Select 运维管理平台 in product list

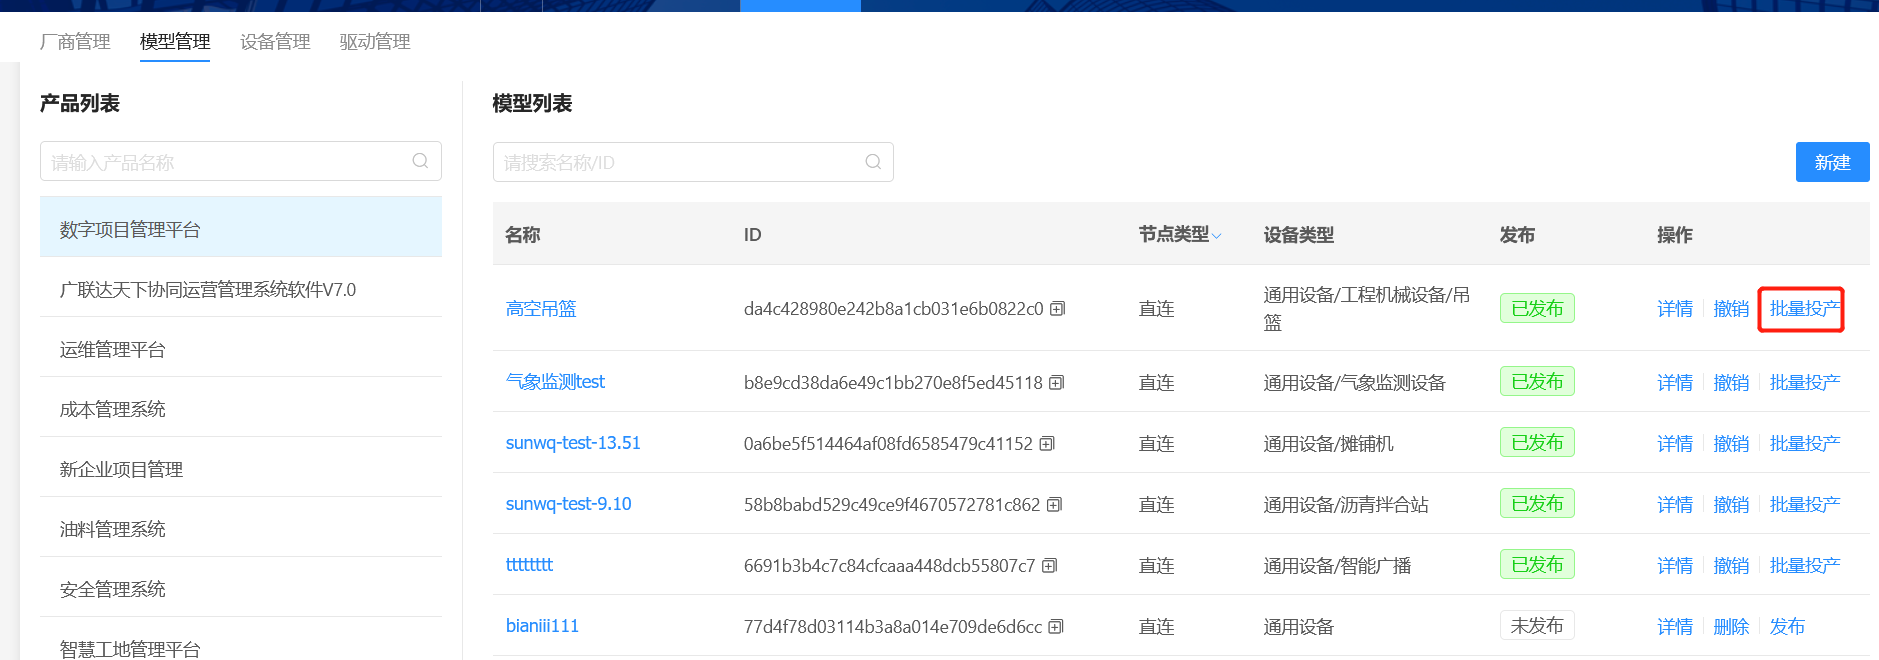tap(112, 349)
